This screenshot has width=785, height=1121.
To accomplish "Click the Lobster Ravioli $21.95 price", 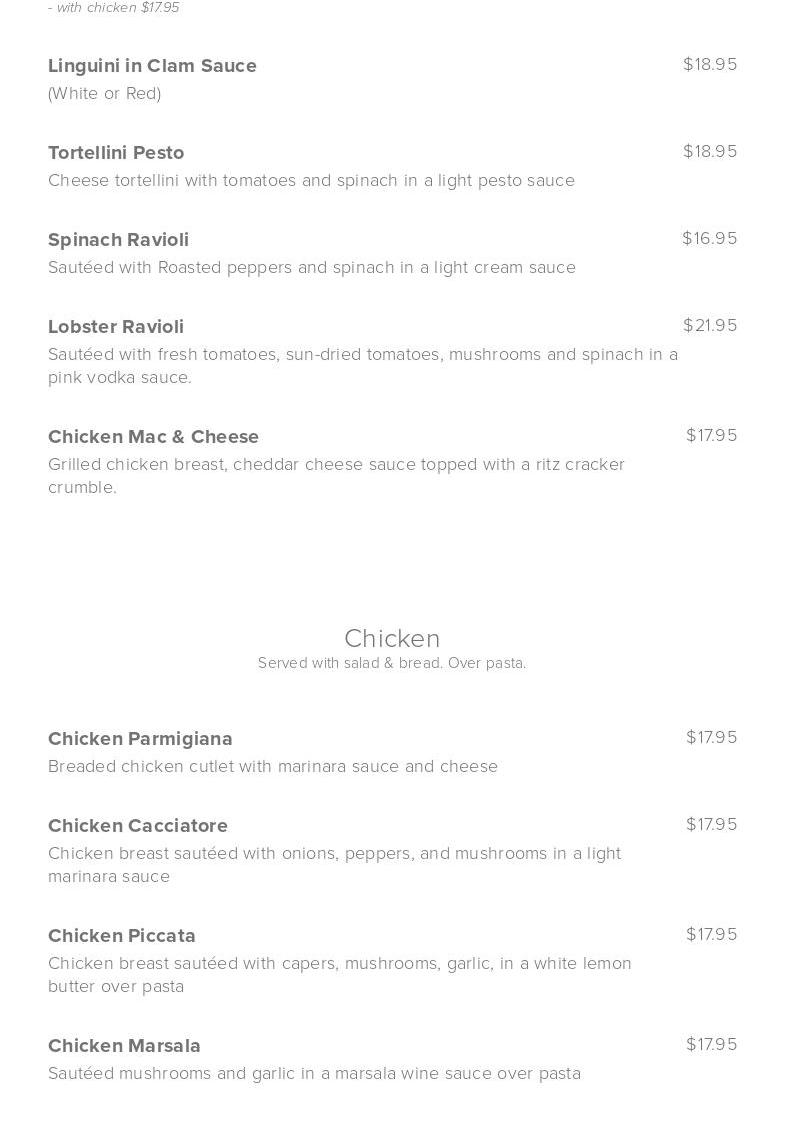I will 710,326.
